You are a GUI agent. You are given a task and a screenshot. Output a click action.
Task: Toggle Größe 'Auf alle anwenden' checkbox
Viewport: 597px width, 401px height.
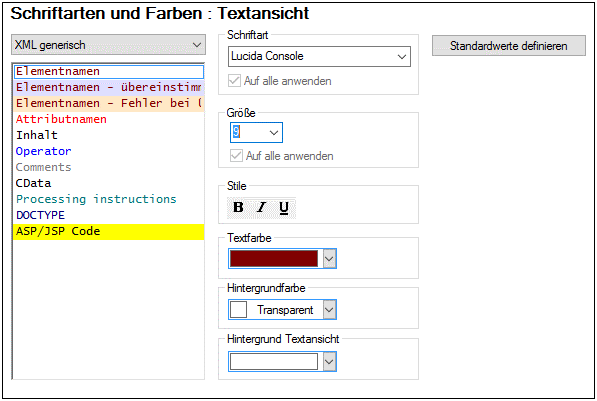pyautogui.click(x=236, y=156)
